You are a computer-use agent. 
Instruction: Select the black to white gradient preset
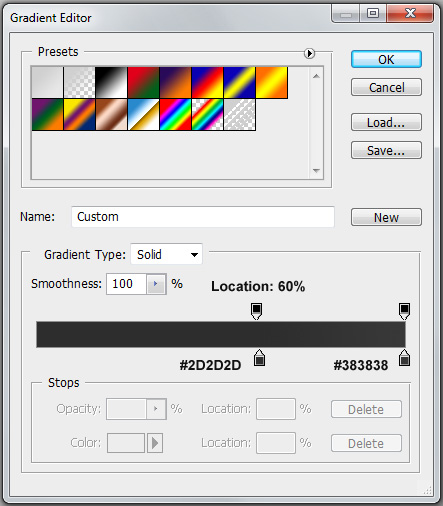click(x=111, y=82)
